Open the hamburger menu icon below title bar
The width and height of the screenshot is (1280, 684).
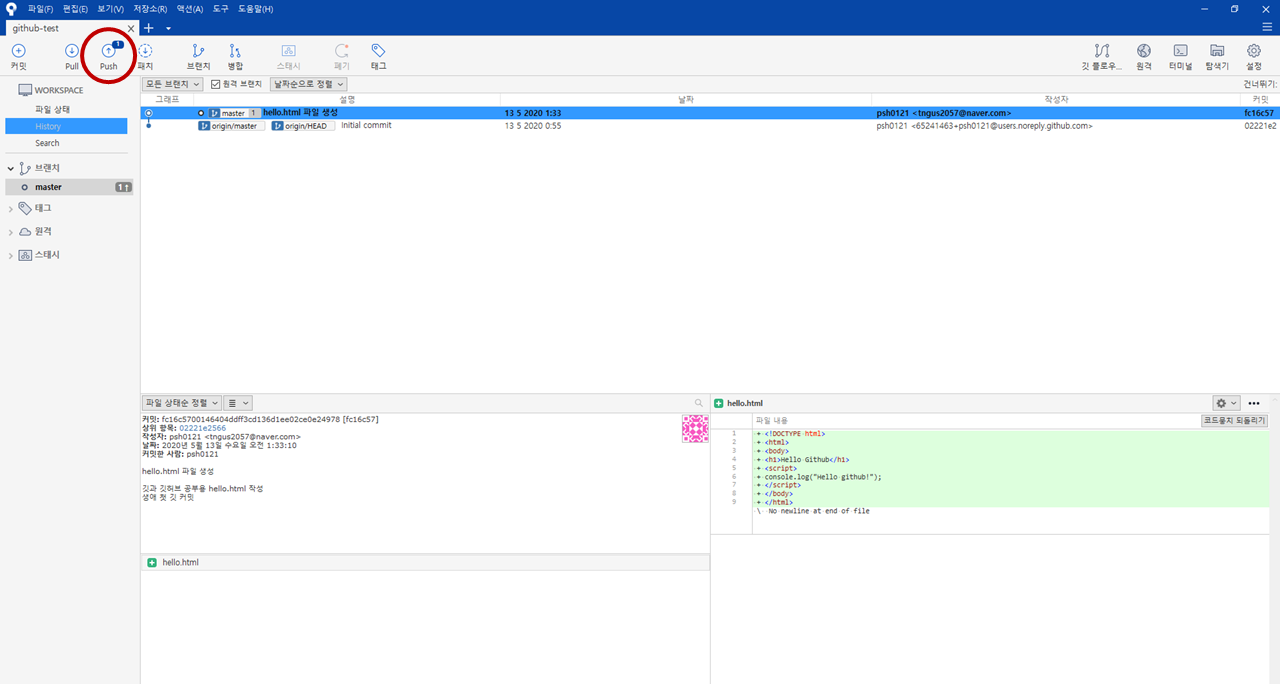click(x=1266, y=28)
